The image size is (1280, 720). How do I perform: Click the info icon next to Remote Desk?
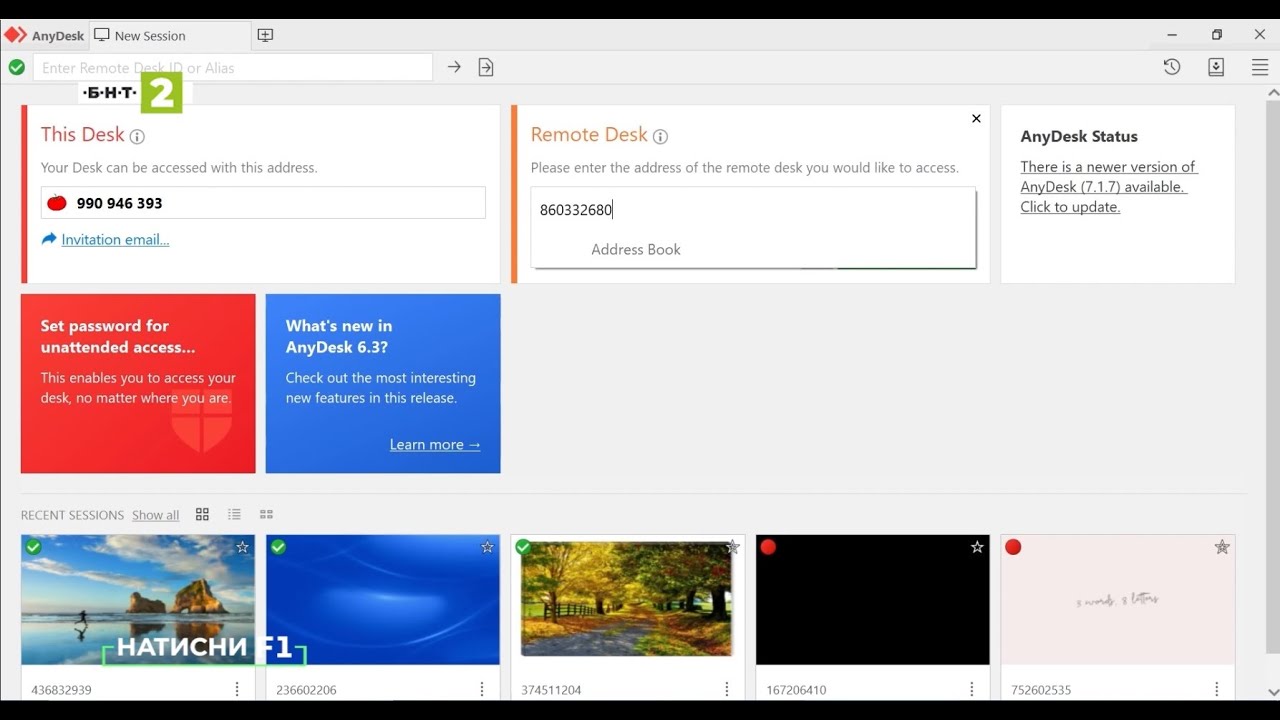click(x=660, y=136)
